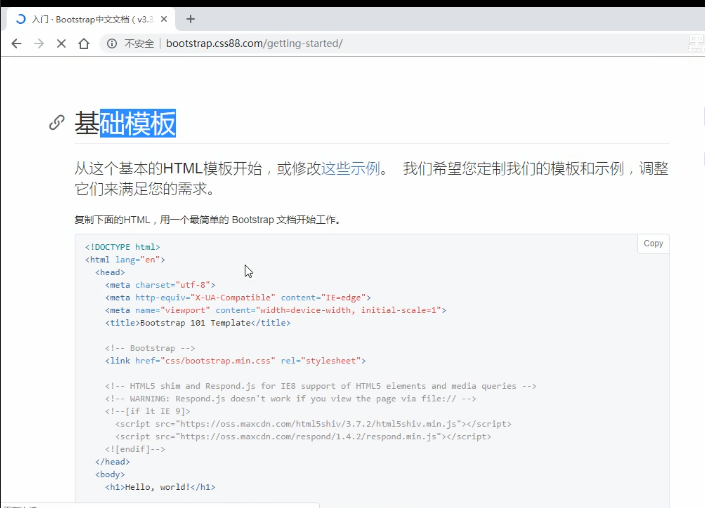
Task: Click the meta viewport code line
Action: pos(276,310)
